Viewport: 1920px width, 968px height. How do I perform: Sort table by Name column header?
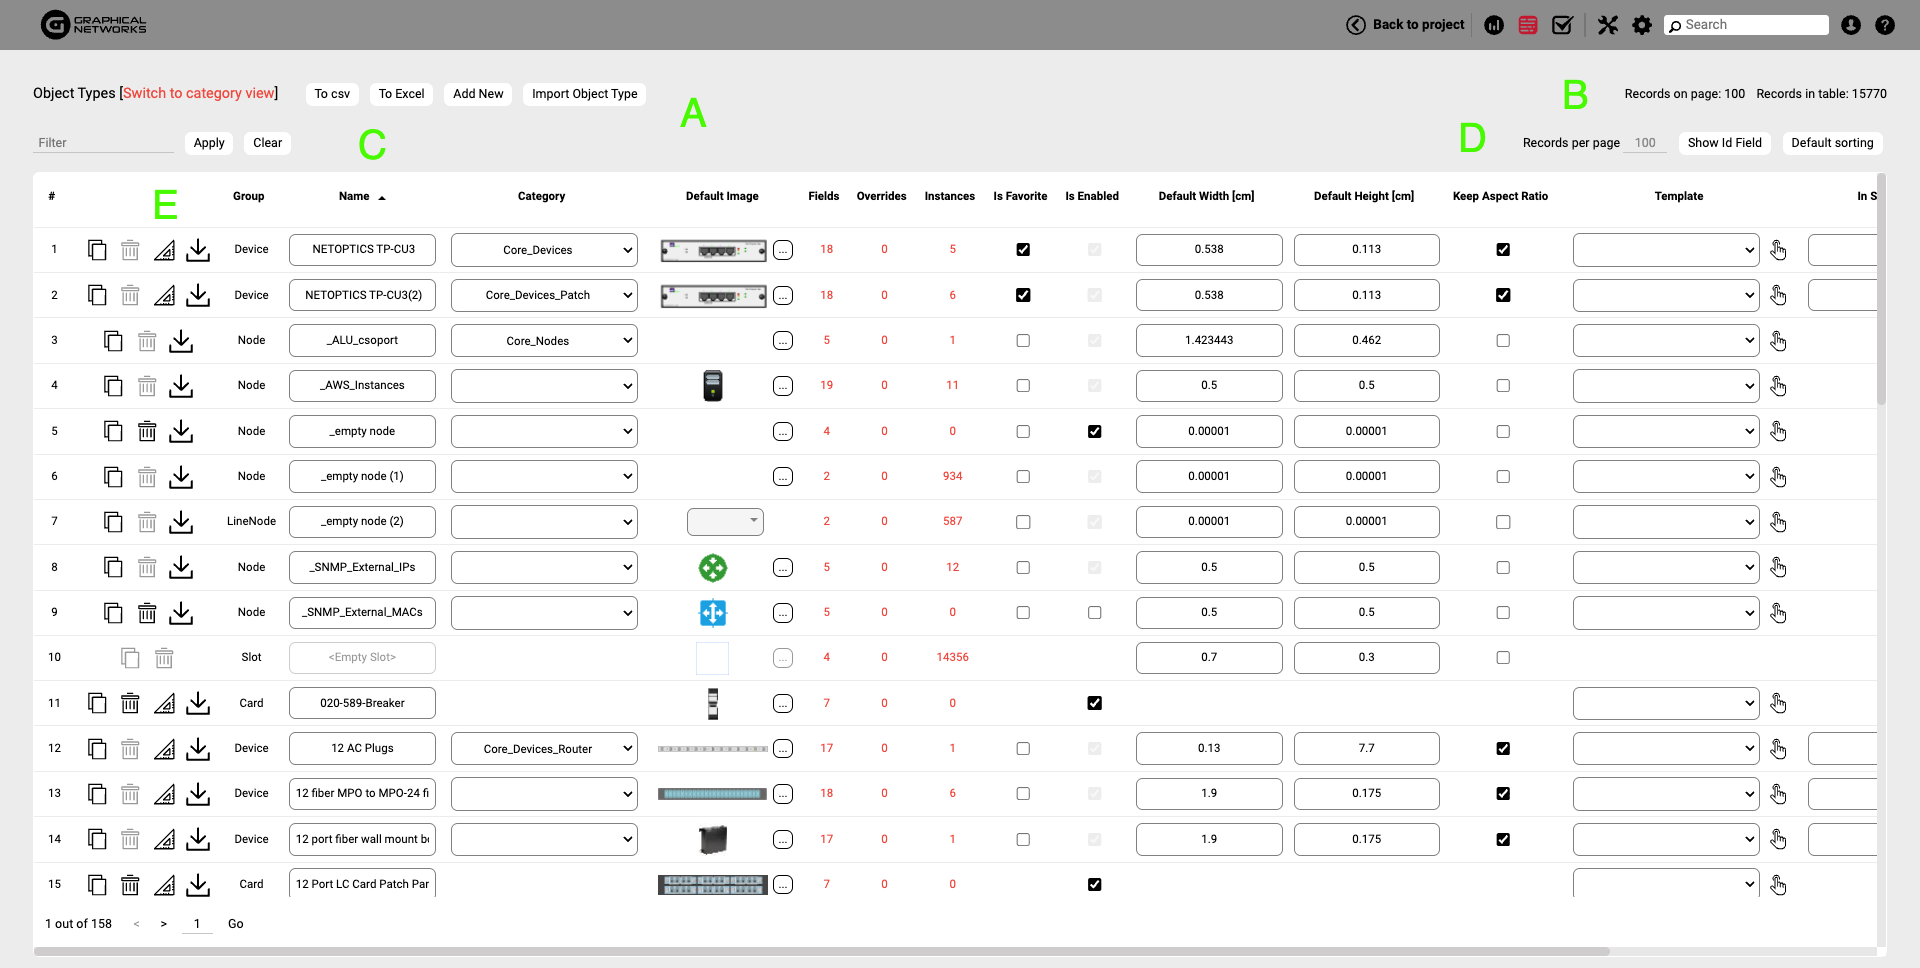[354, 196]
